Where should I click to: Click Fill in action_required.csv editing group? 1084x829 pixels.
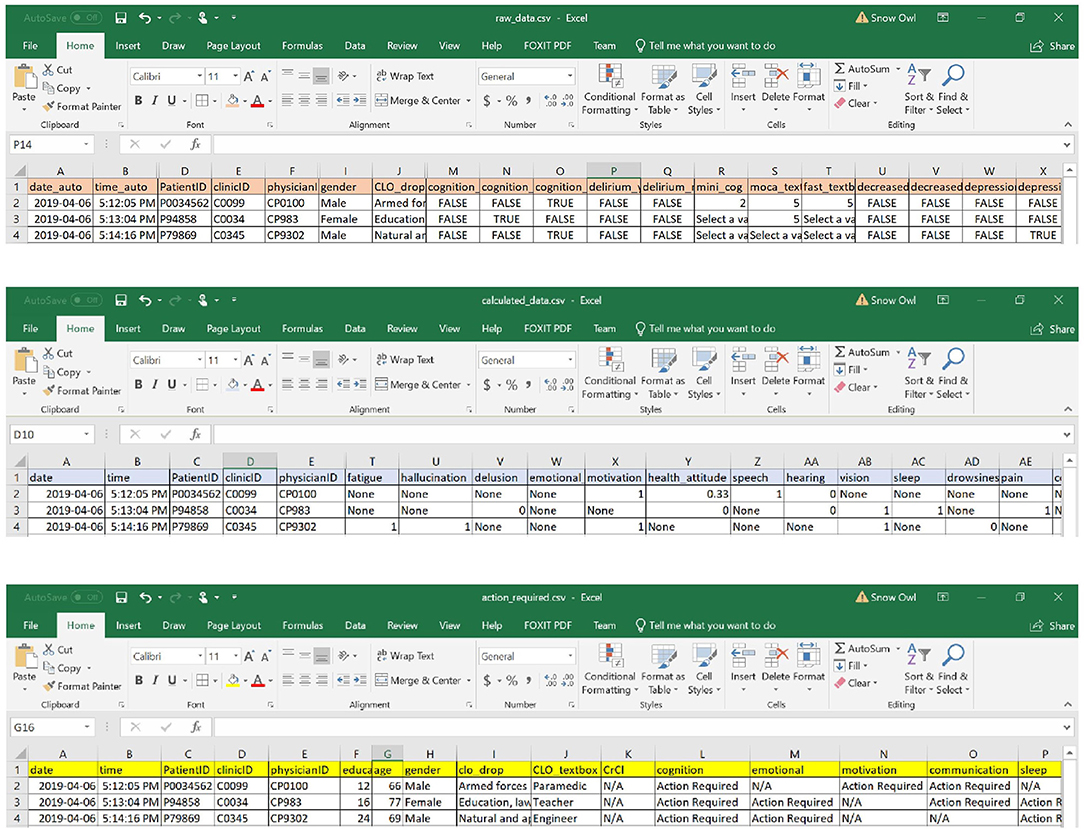tap(851, 665)
